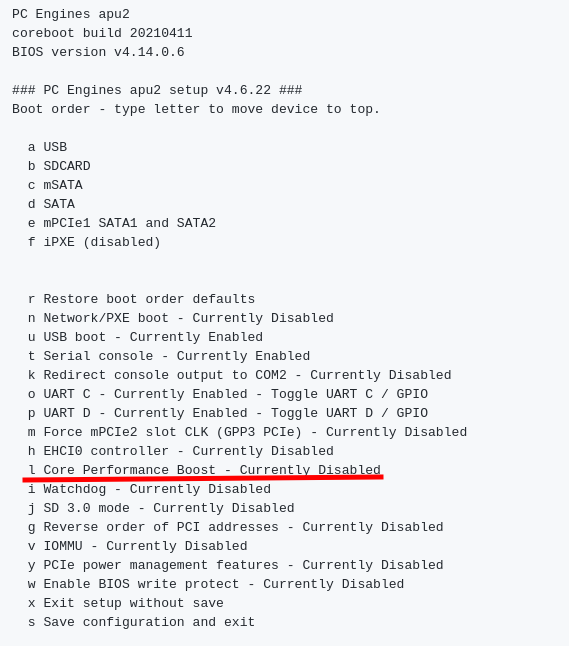The height and width of the screenshot is (646, 569).
Task: Select the mPCIe1 SATA1 and SATA2 entry
Action: pyautogui.click(x=122, y=223)
